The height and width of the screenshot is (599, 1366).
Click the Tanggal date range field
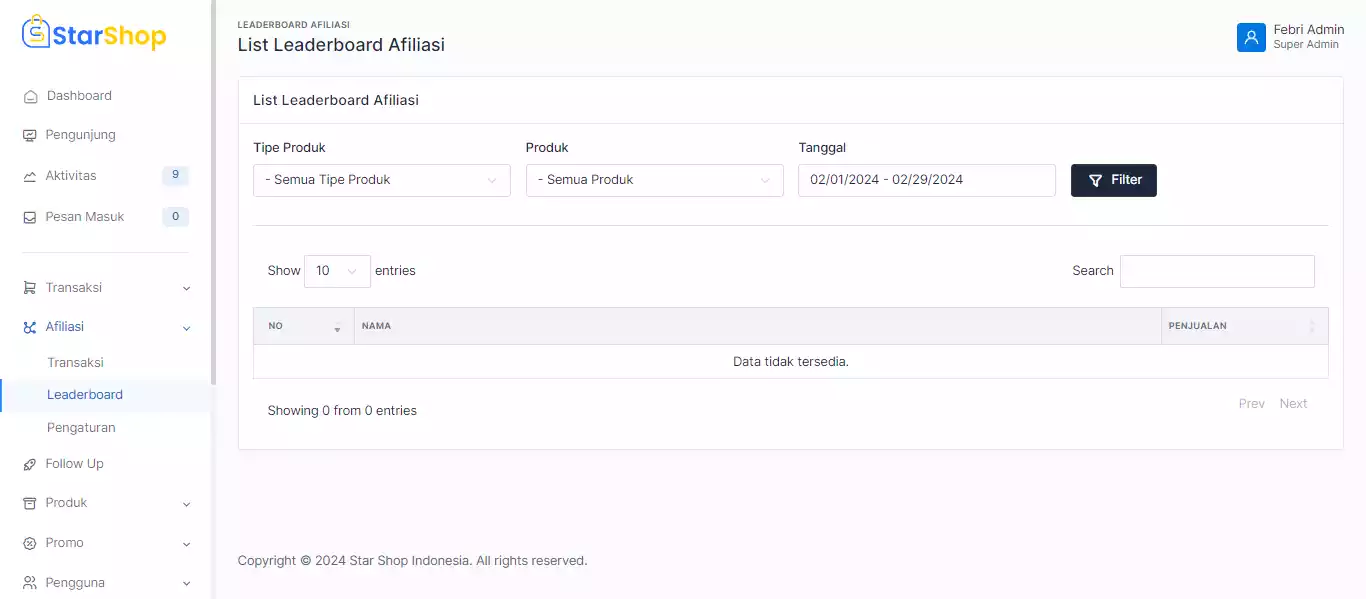coord(926,180)
